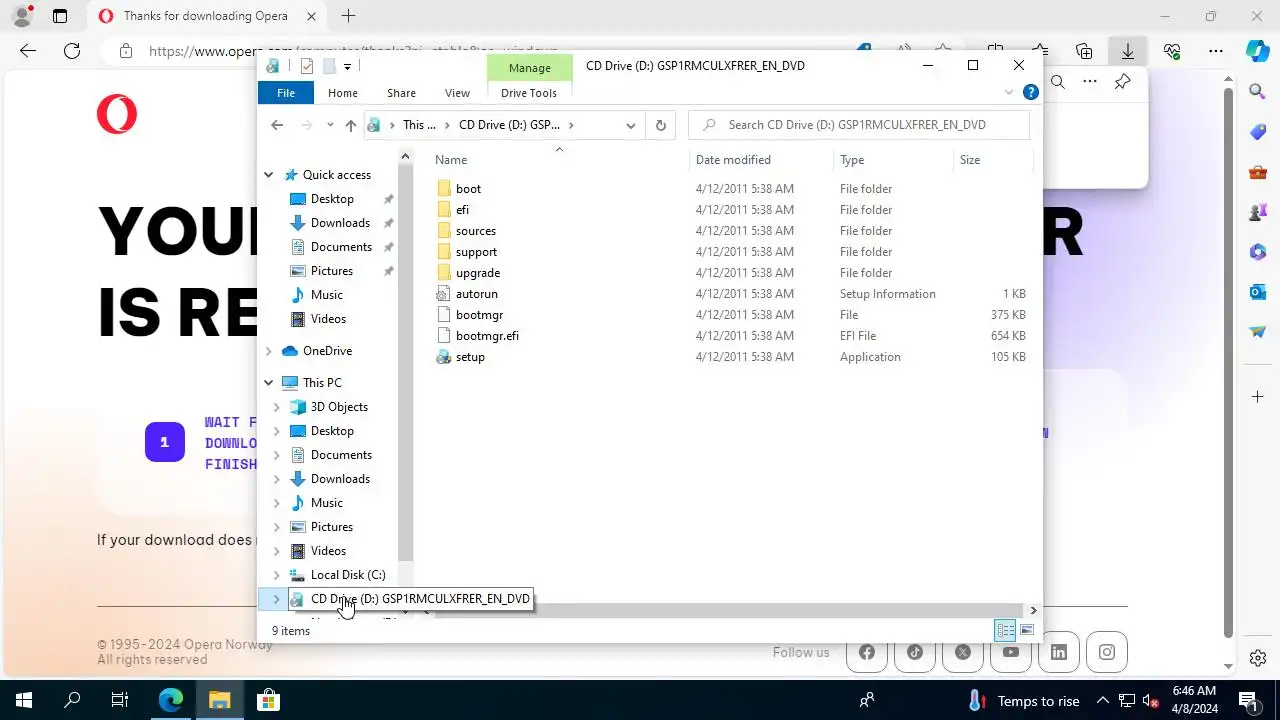The image size is (1280, 720).
Task: Open recent locations dropdown arrow
Action: [329, 125]
